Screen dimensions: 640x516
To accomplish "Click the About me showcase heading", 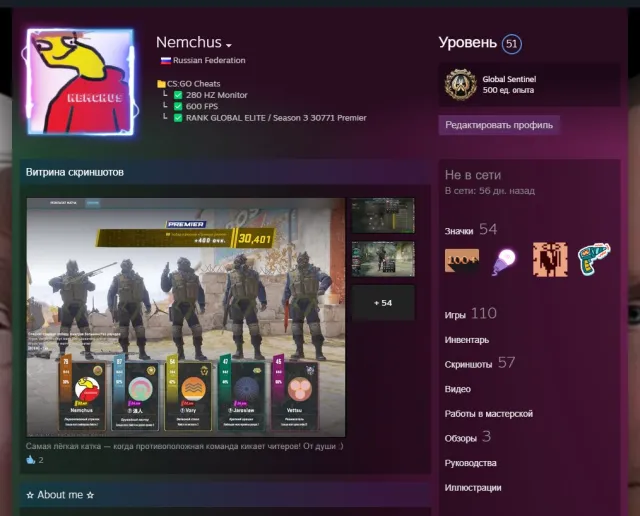I will (60, 495).
